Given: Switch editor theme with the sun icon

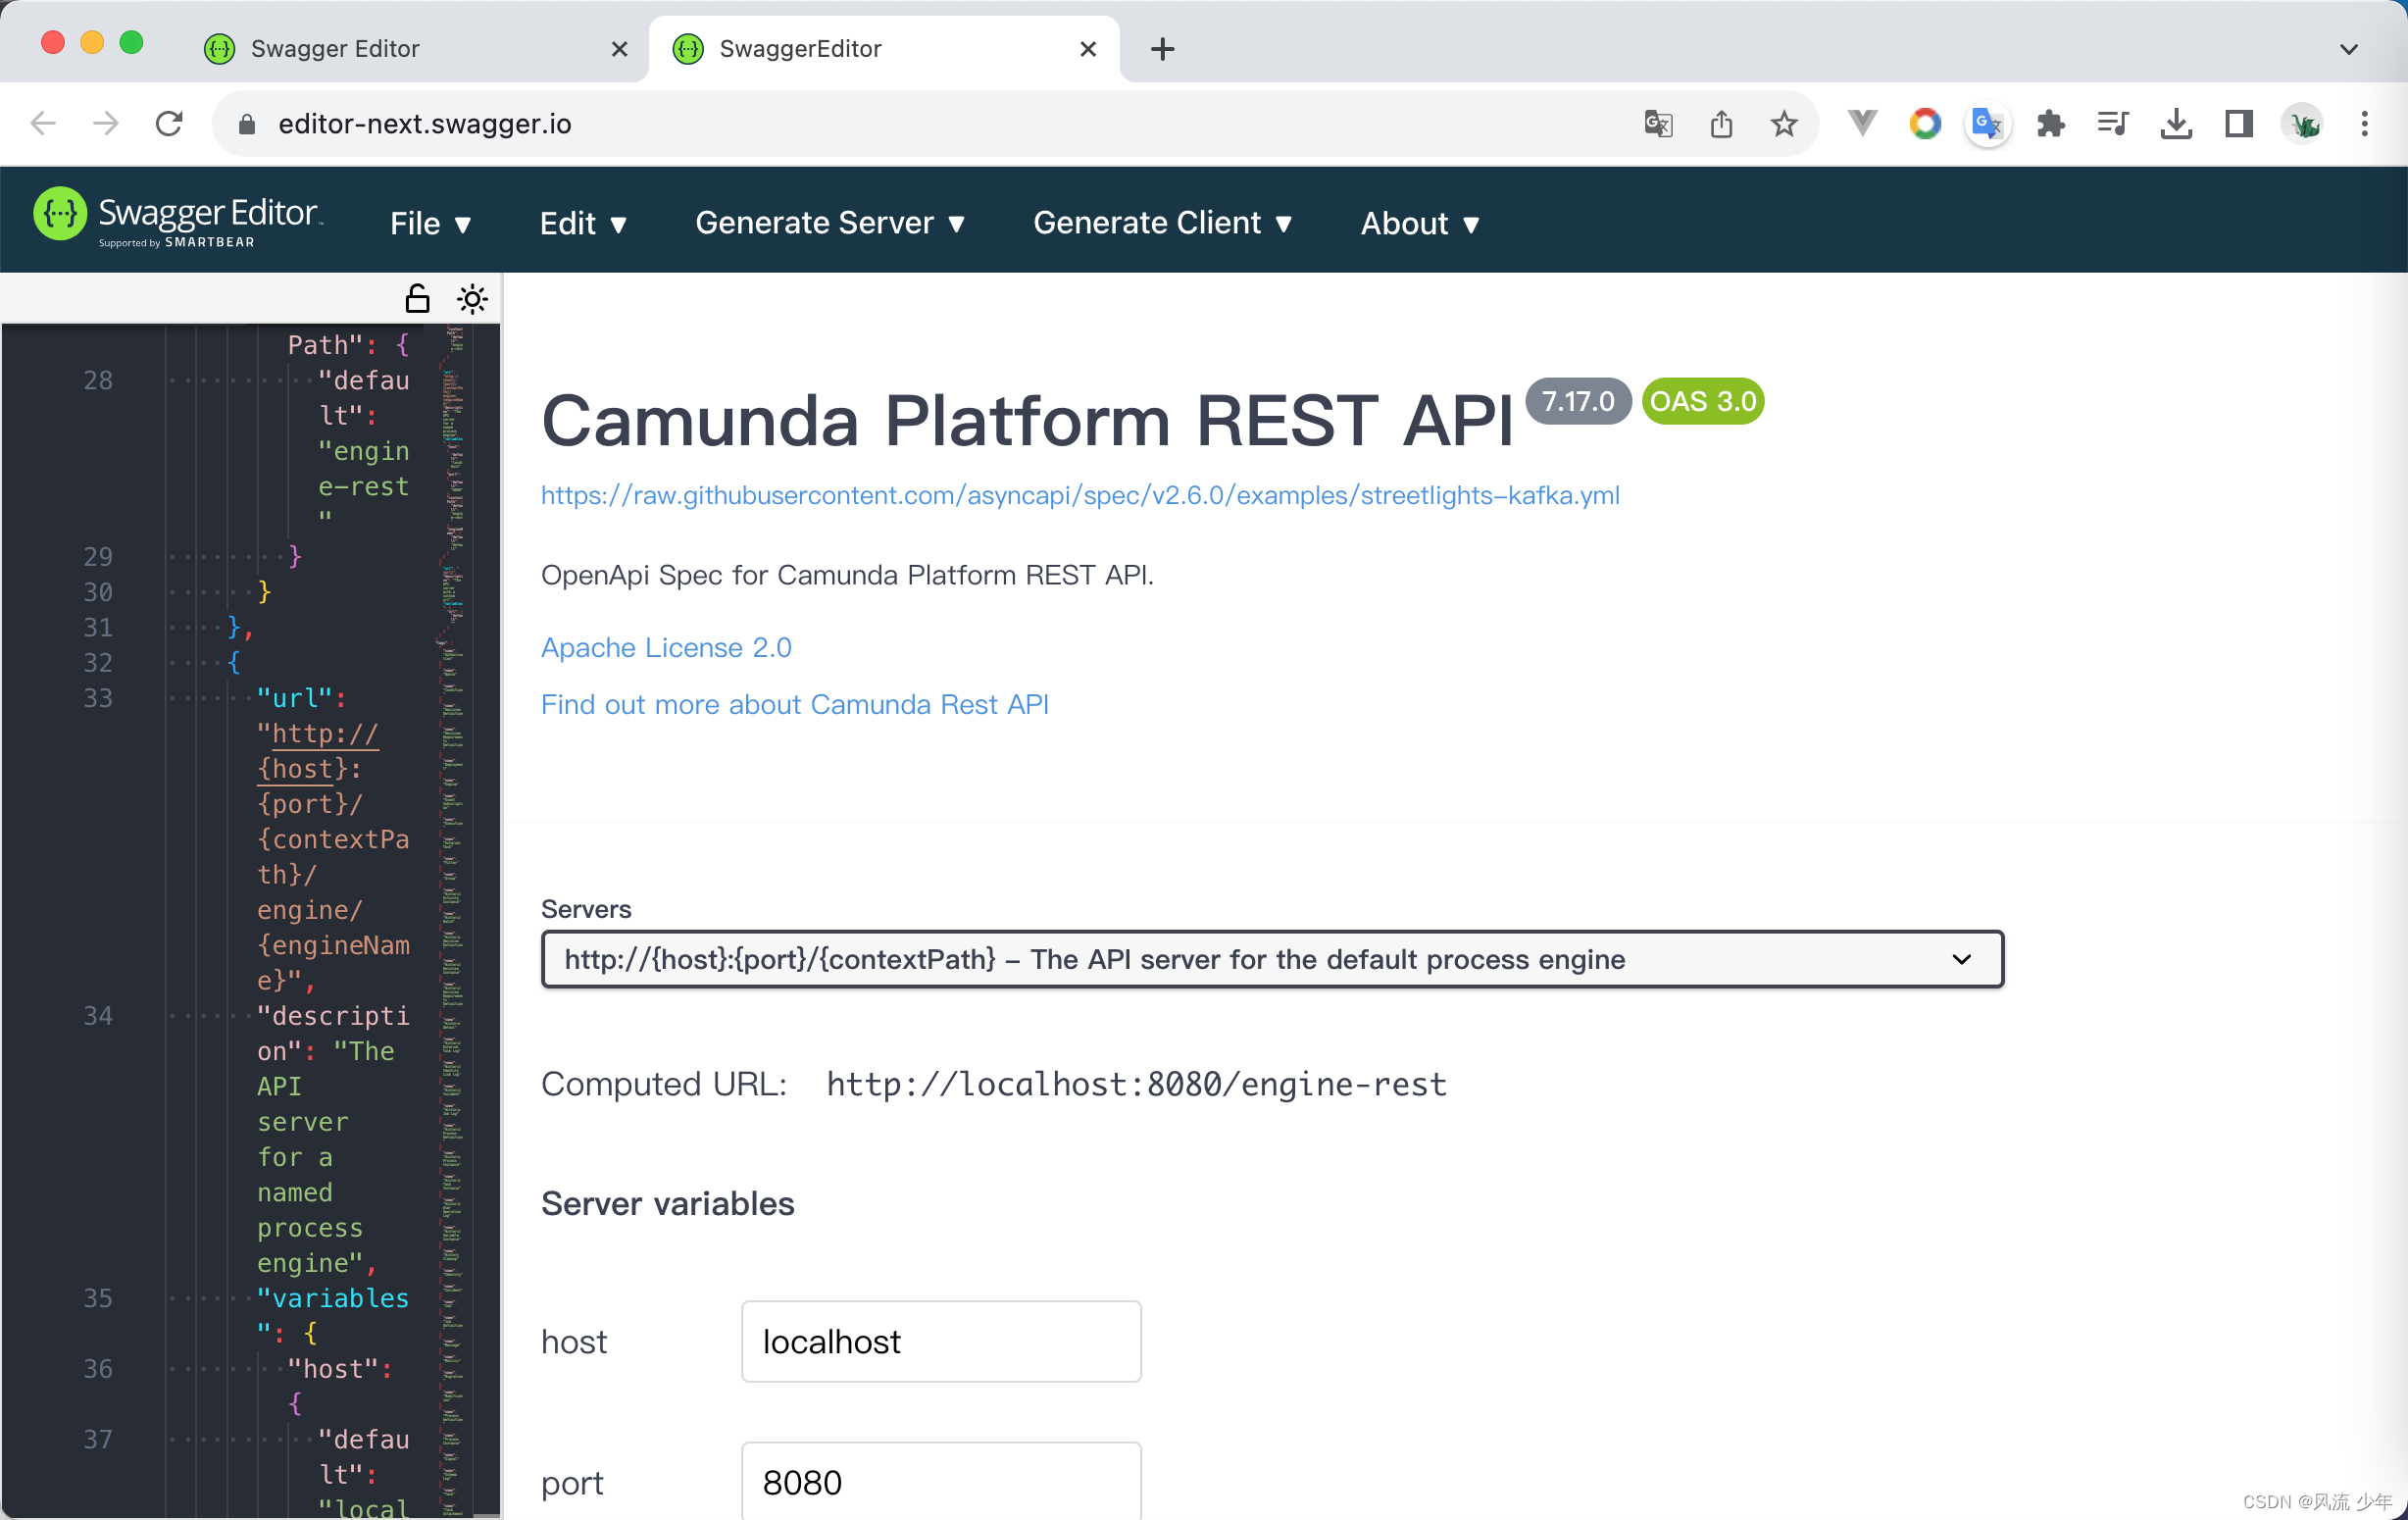Looking at the screenshot, I should (472, 298).
